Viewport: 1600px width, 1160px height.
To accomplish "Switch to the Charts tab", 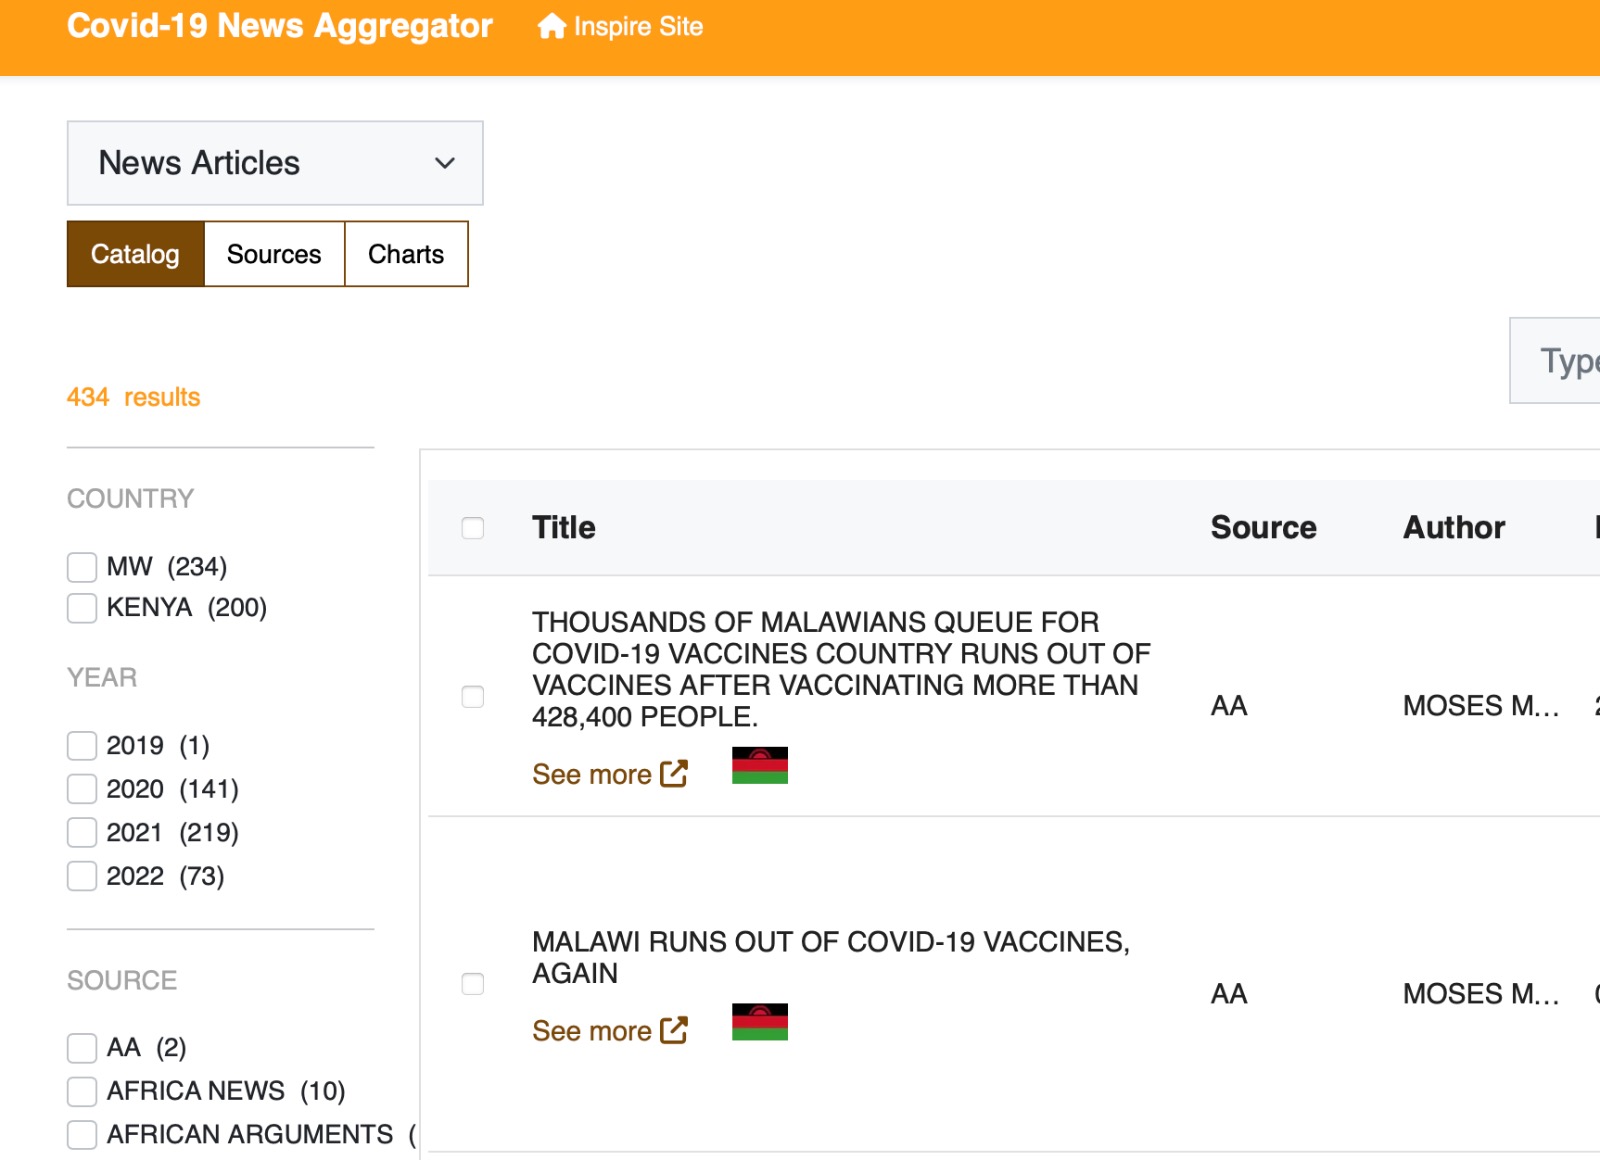I will tap(406, 254).
